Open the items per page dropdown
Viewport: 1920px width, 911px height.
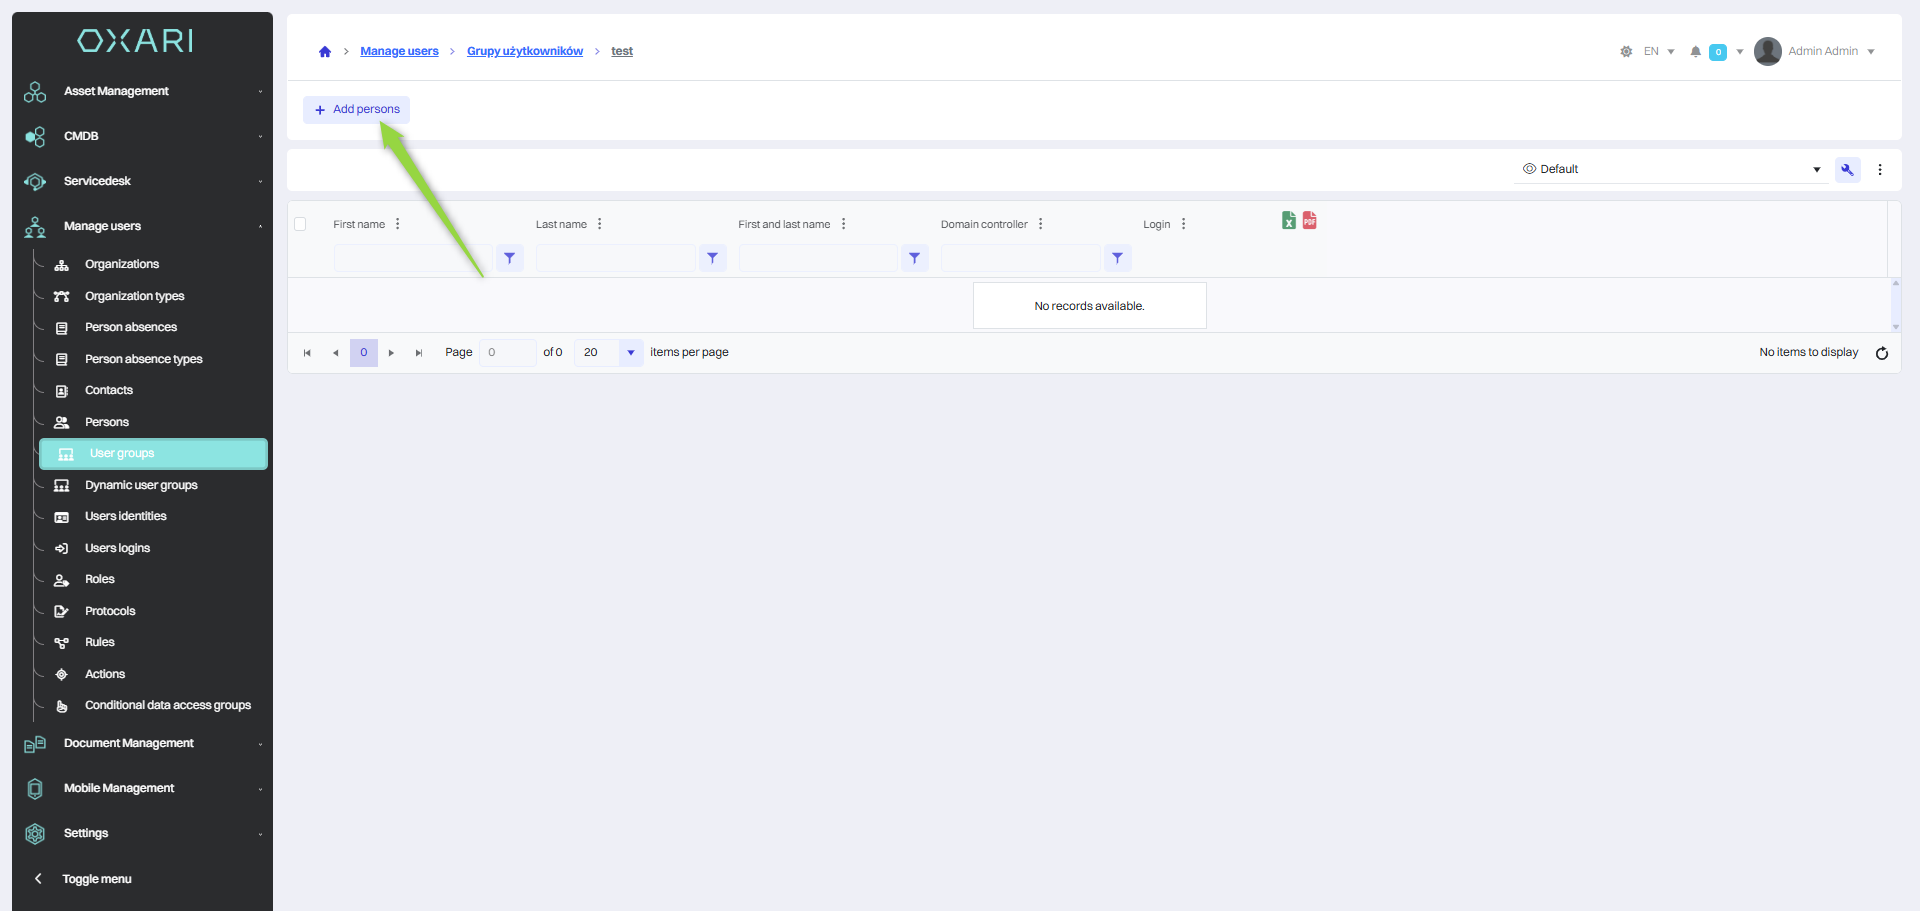pyautogui.click(x=630, y=353)
